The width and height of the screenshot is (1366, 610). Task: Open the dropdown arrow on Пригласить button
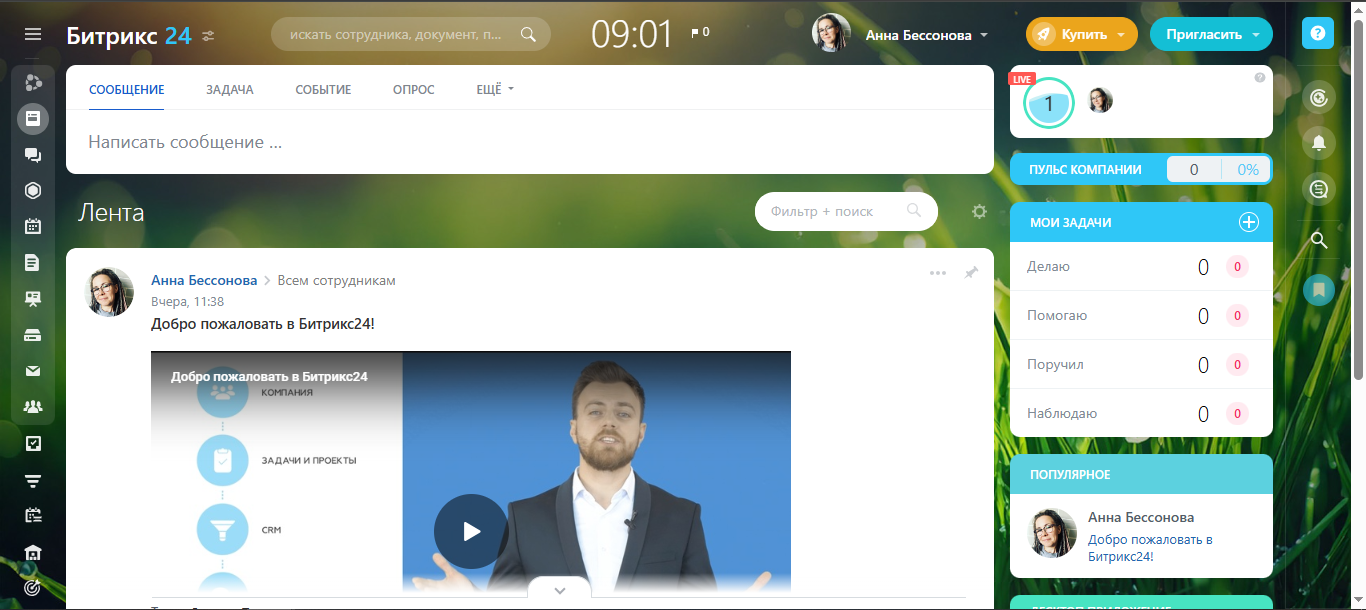(x=1255, y=35)
